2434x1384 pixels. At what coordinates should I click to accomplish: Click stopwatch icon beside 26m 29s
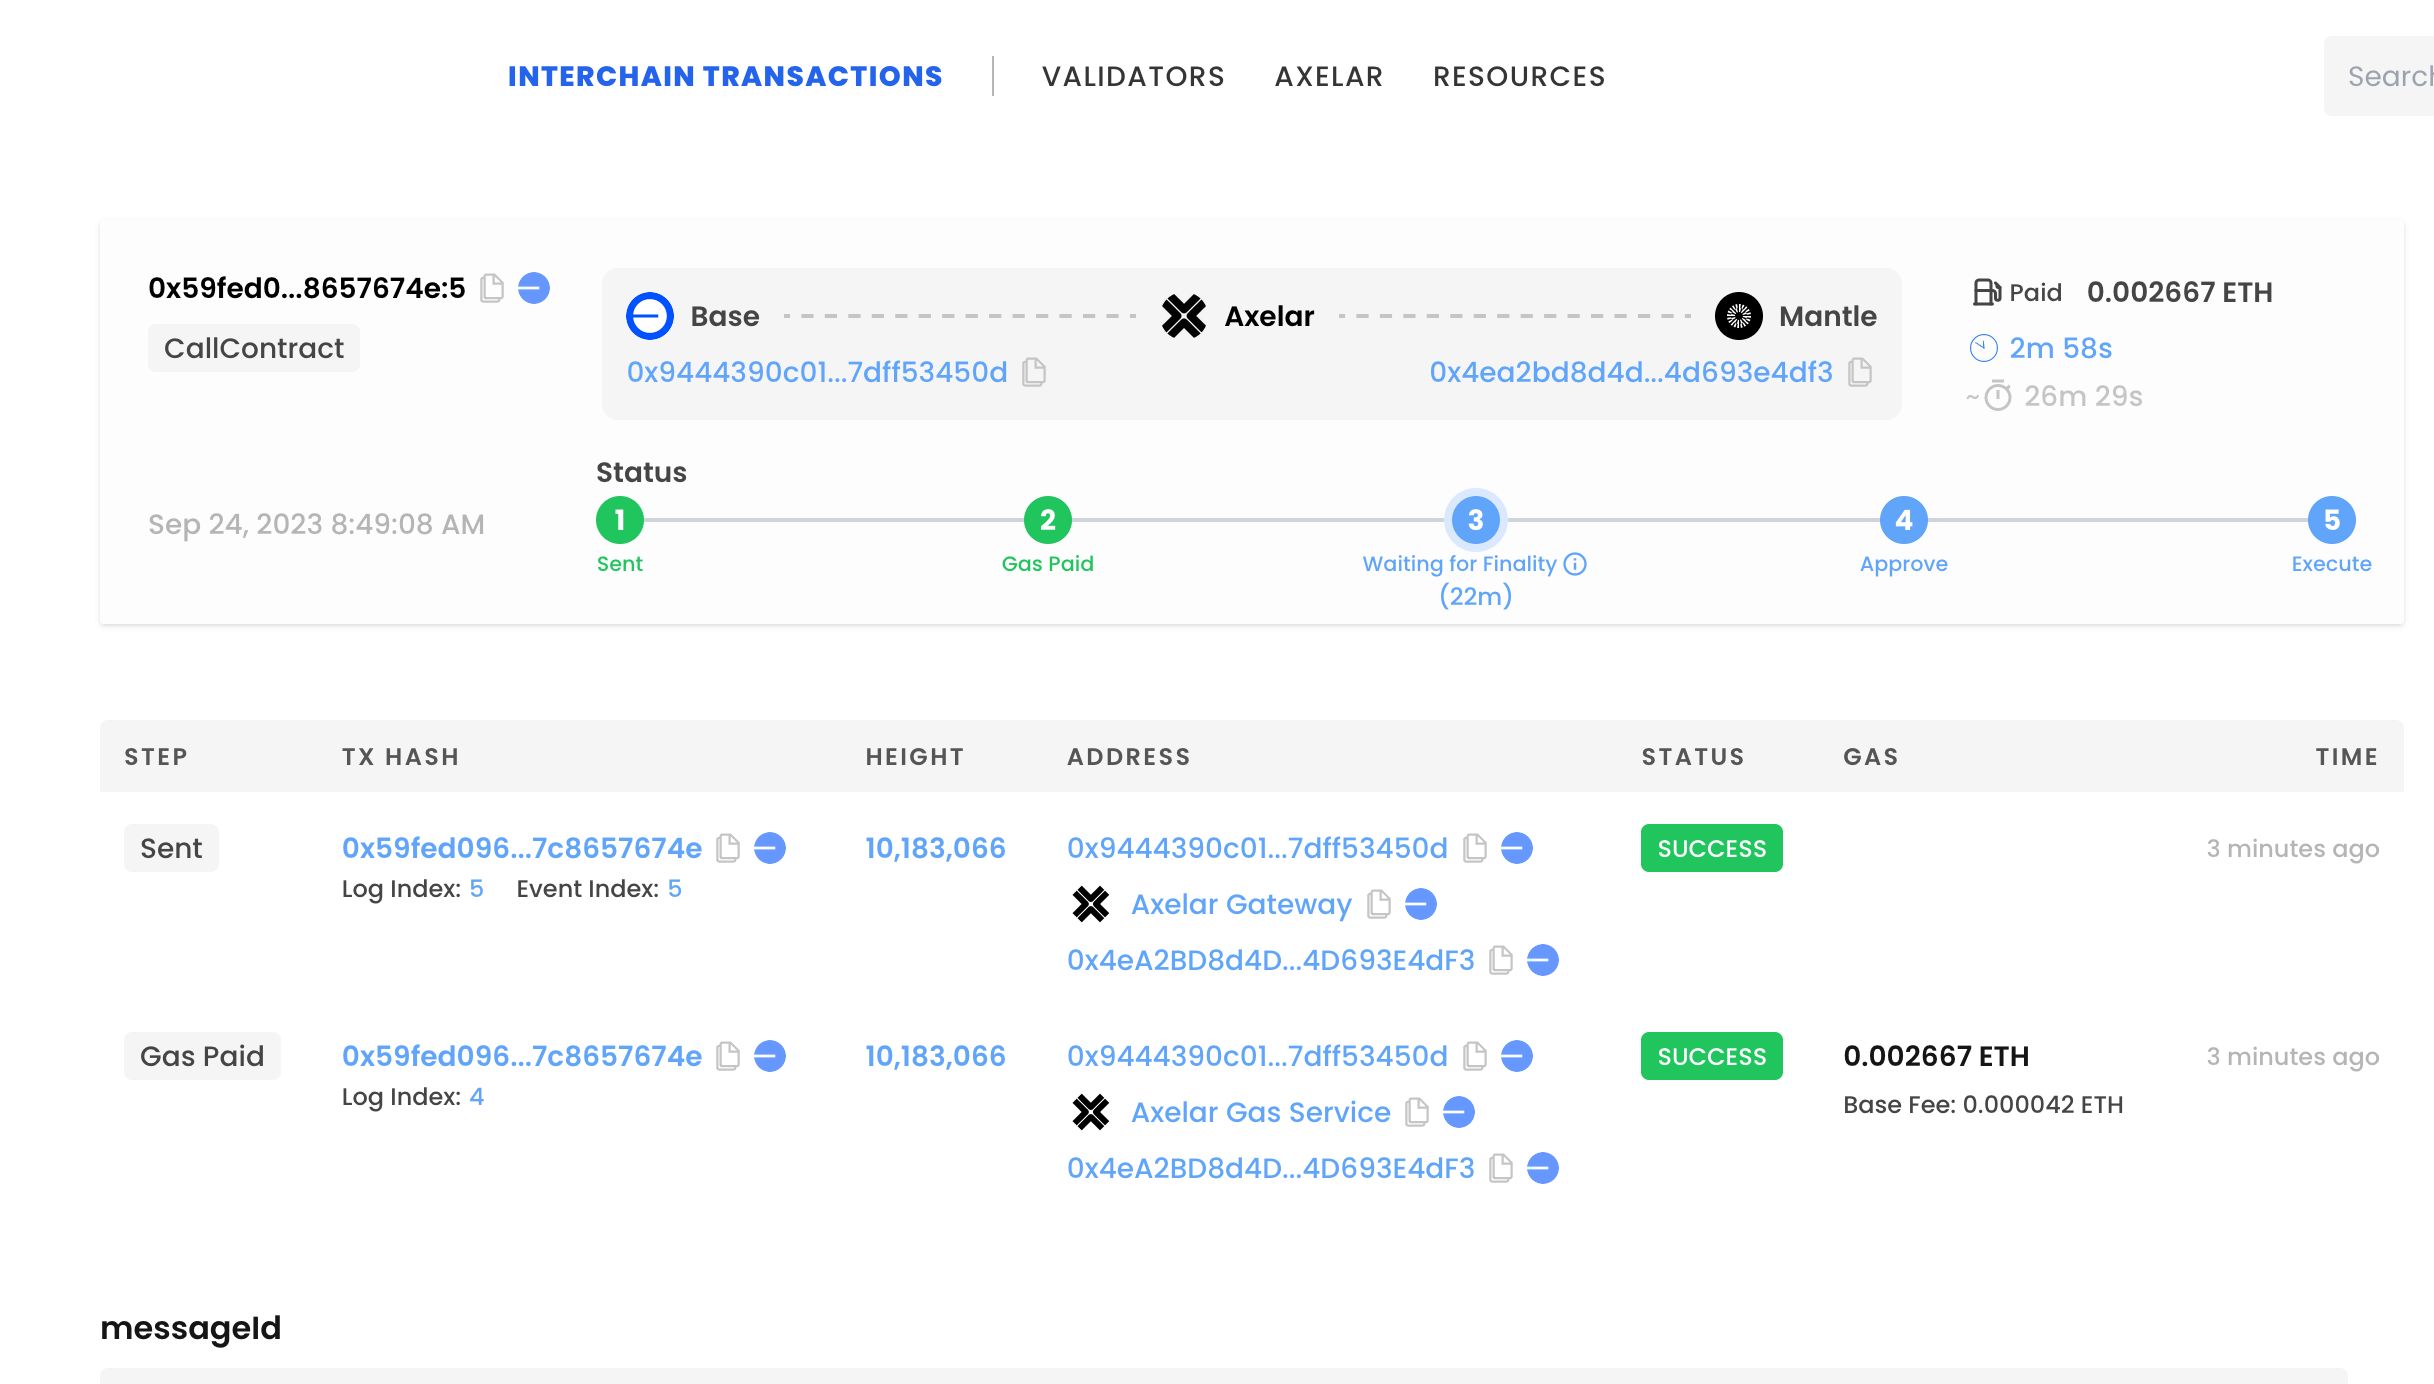pyautogui.click(x=1998, y=396)
